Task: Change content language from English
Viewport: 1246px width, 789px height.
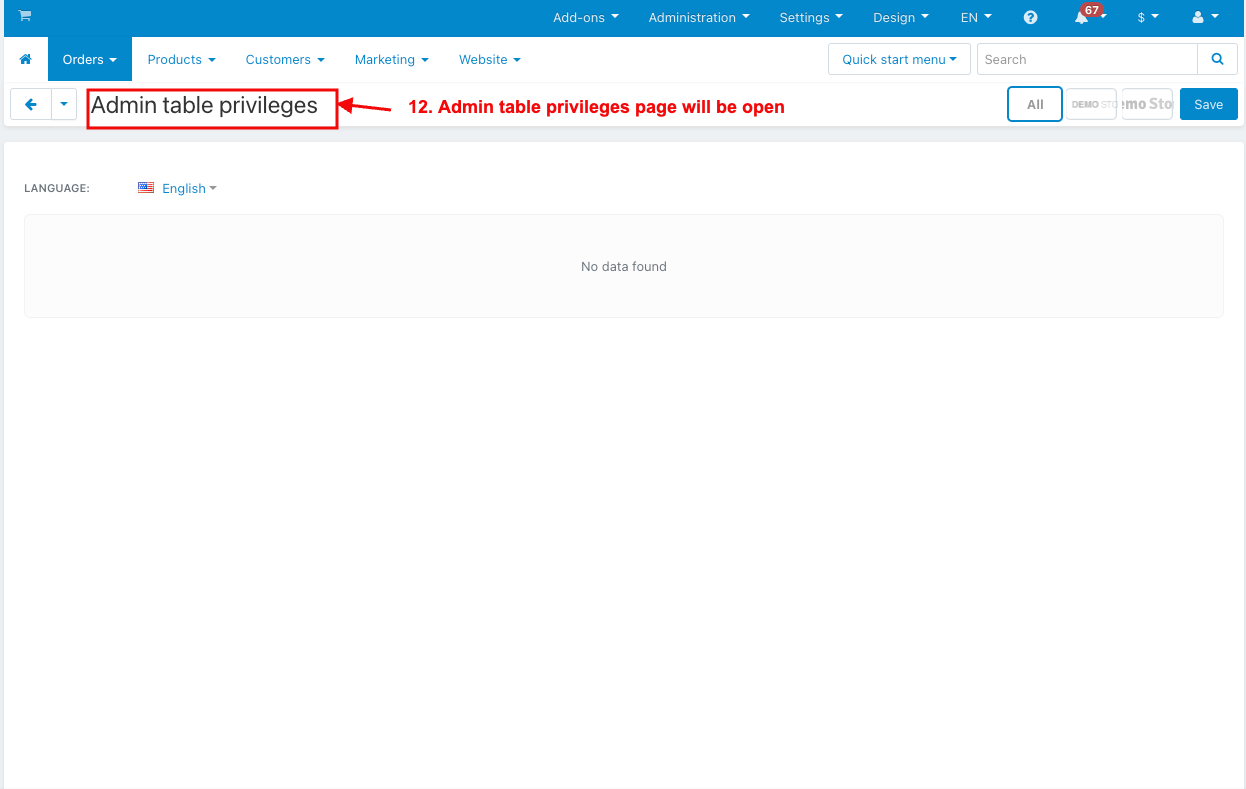Action: tap(178, 188)
